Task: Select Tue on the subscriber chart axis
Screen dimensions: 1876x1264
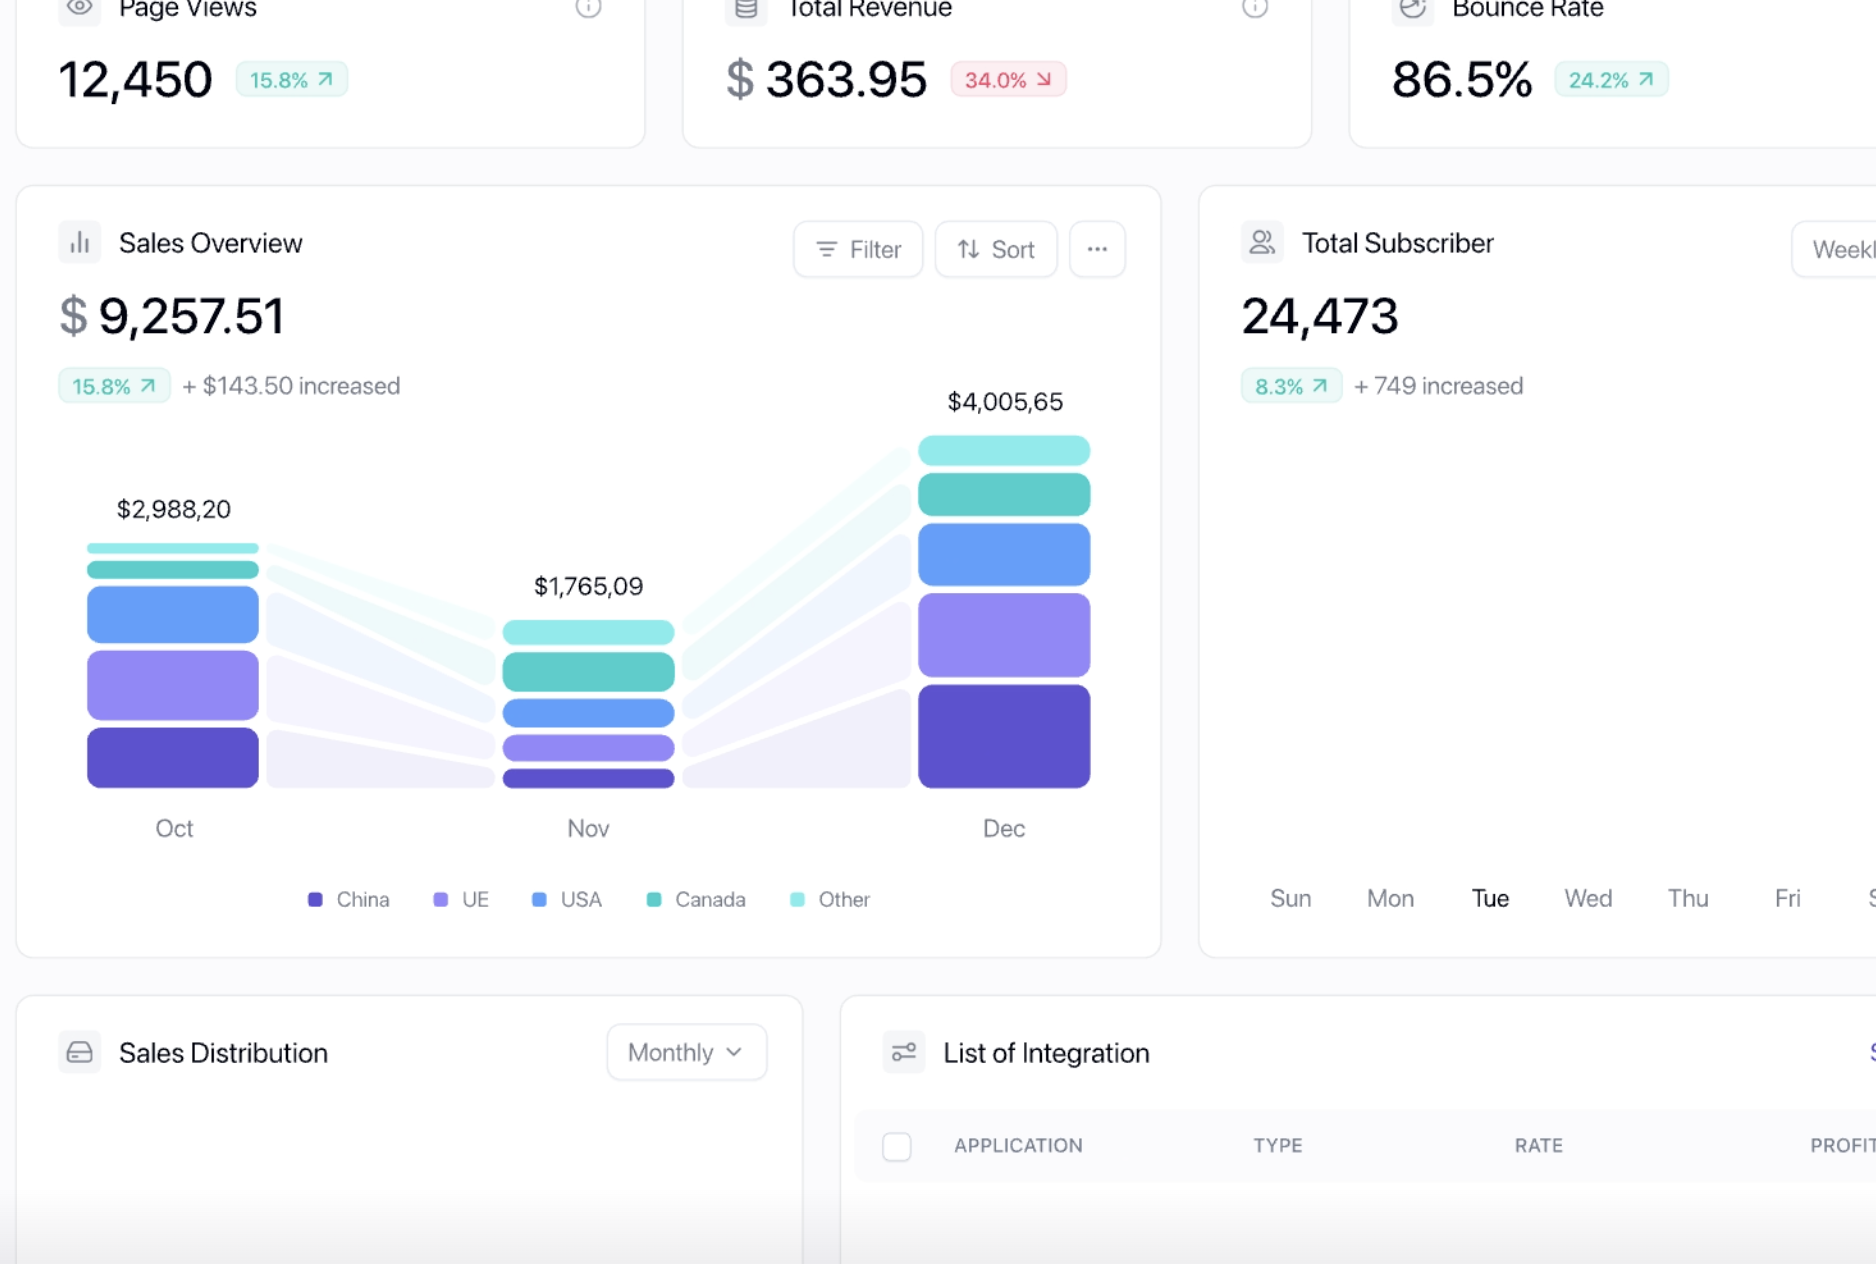Action: tap(1489, 898)
